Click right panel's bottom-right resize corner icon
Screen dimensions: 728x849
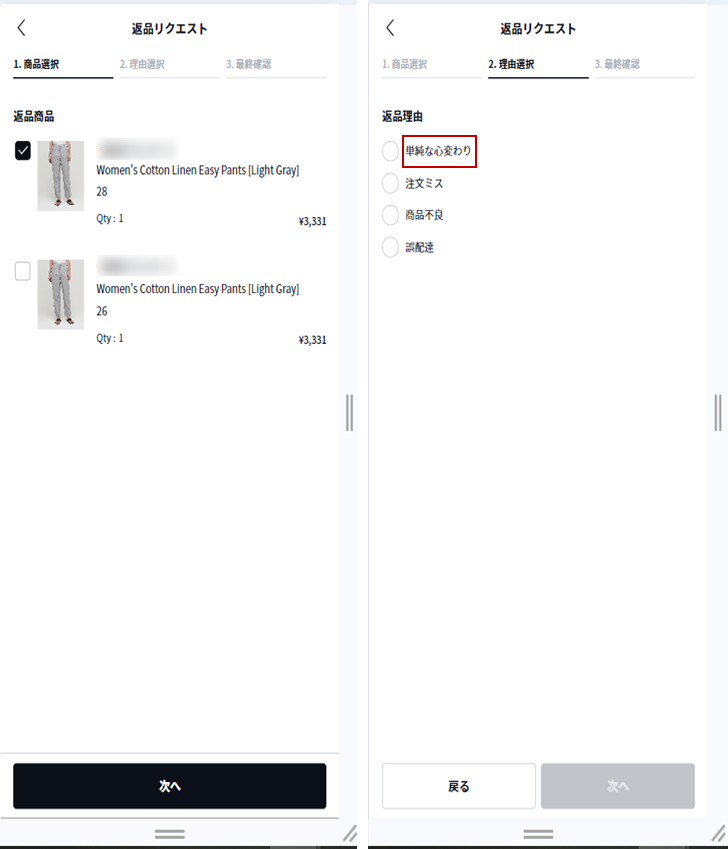[718, 833]
